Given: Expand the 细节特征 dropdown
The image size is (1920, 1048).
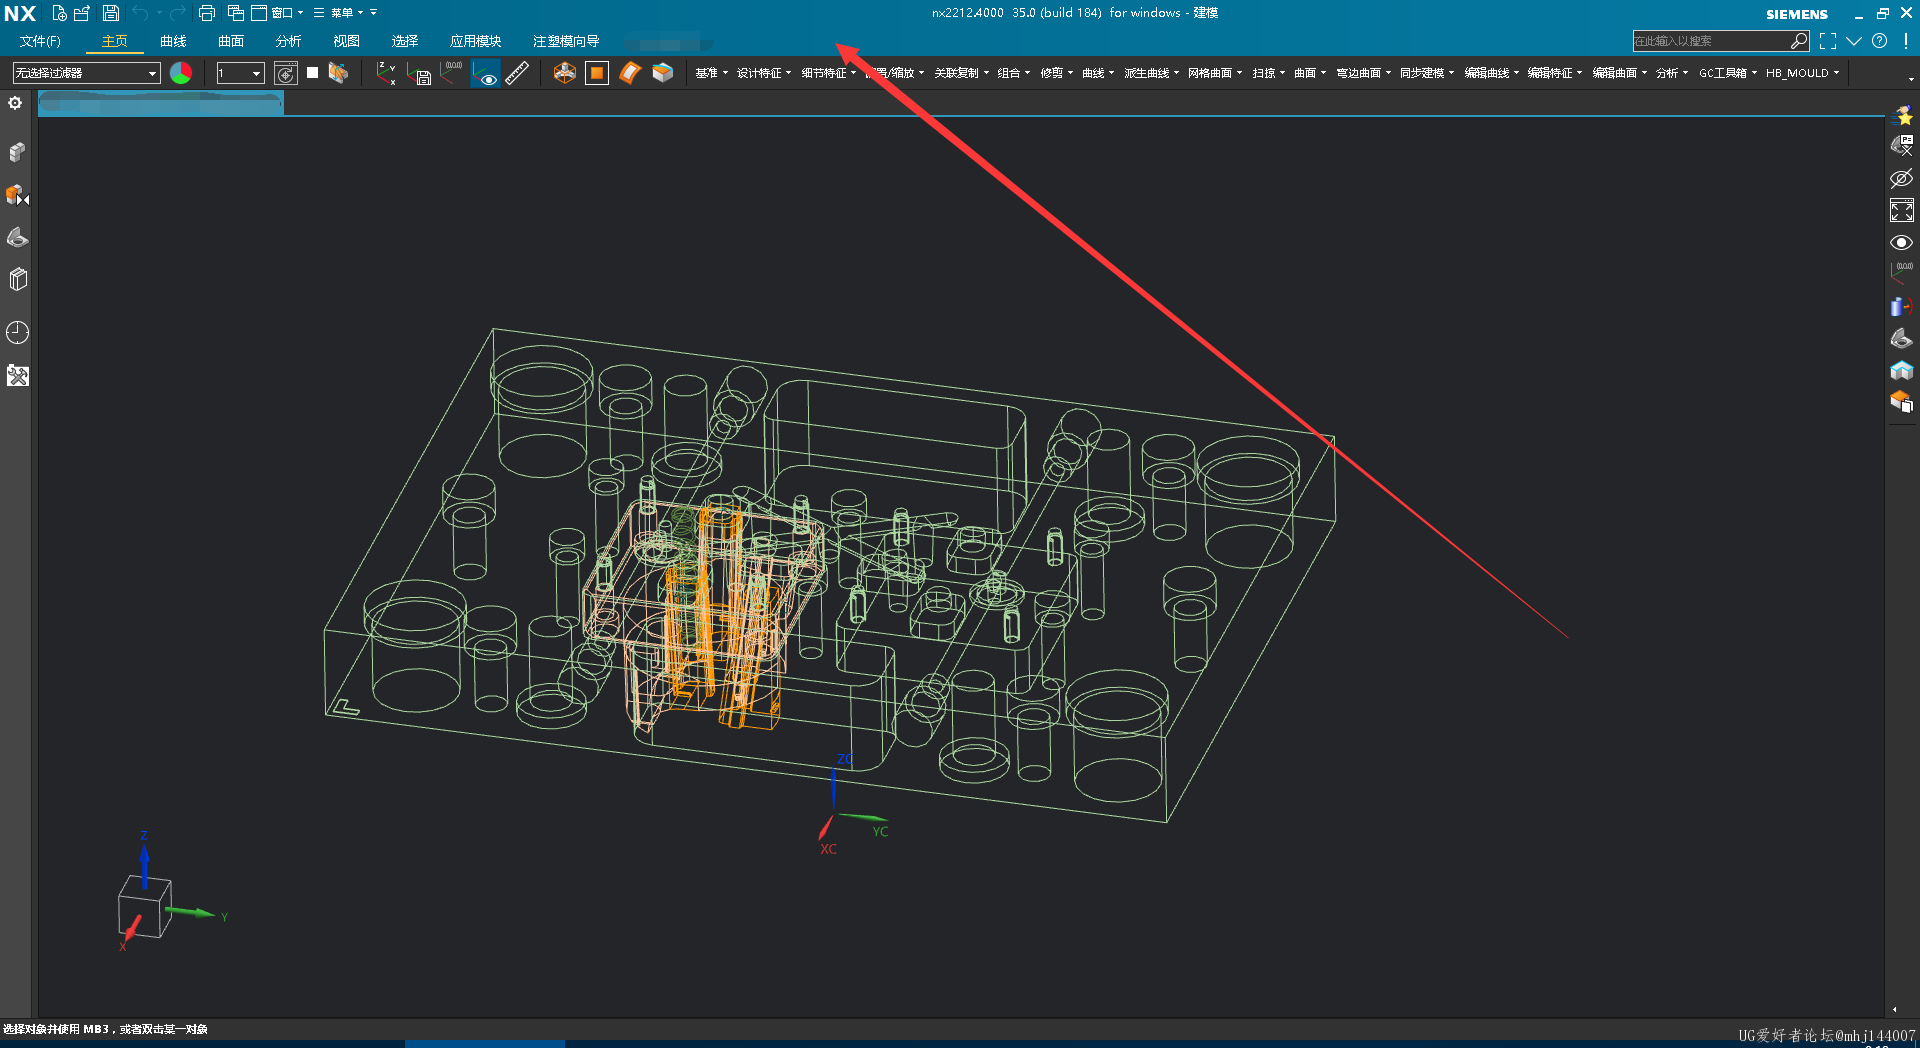Looking at the screenshot, I should [x=828, y=73].
